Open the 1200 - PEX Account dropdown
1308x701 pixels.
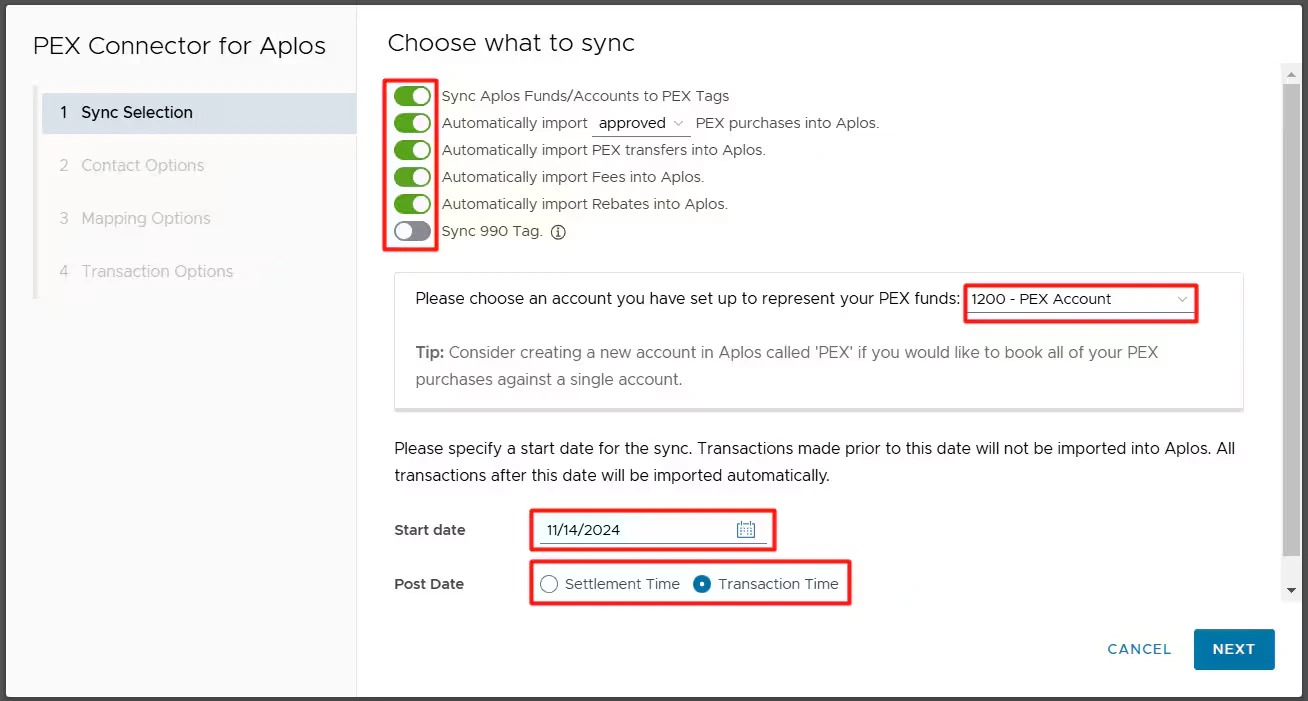(1080, 299)
